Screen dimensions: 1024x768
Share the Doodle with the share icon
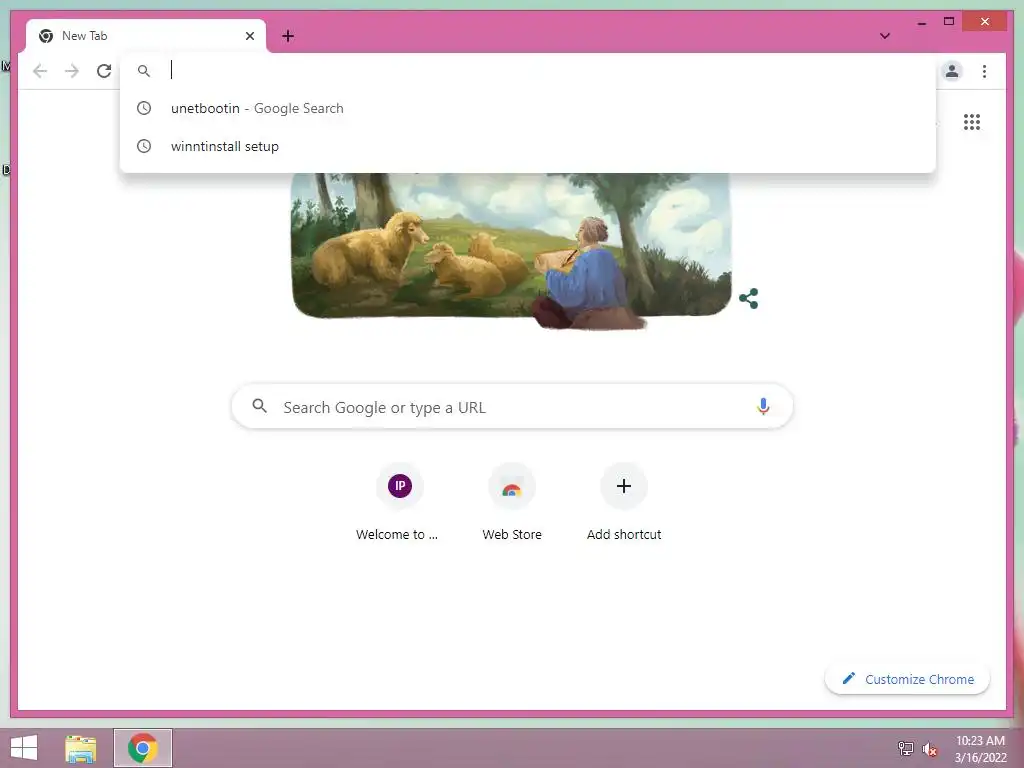click(748, 298)
